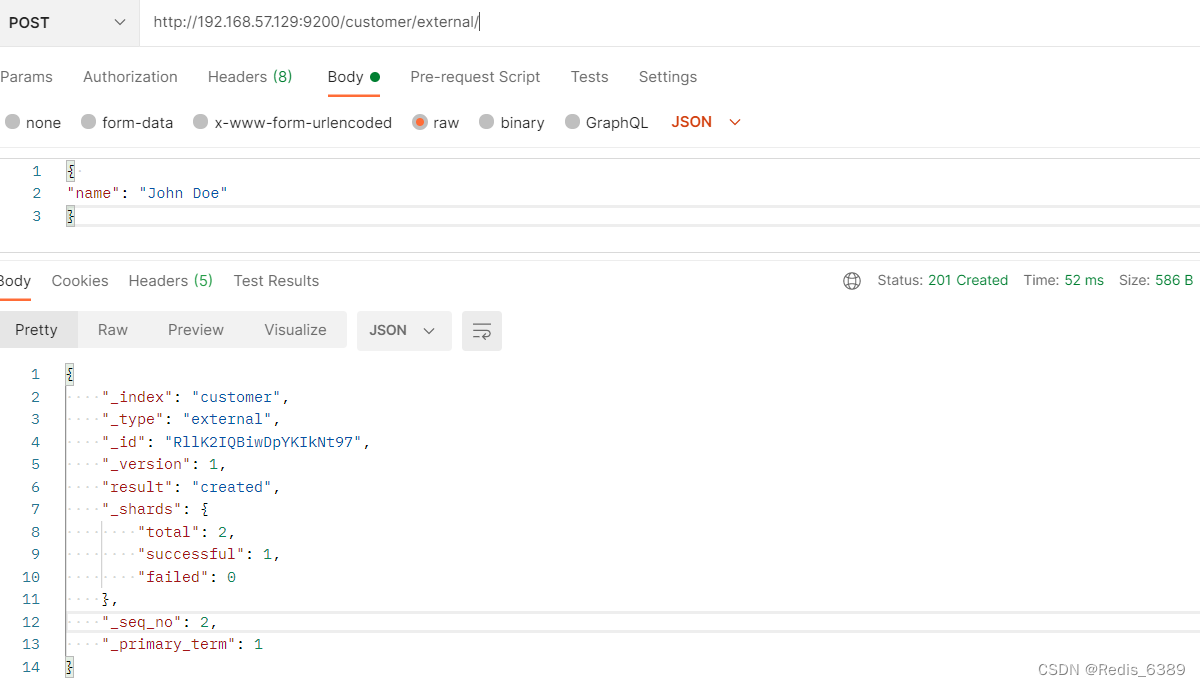The width and height of the screenshot is (1200, 686).
Task: Select form-data body type radio
Action: point(89,122)
